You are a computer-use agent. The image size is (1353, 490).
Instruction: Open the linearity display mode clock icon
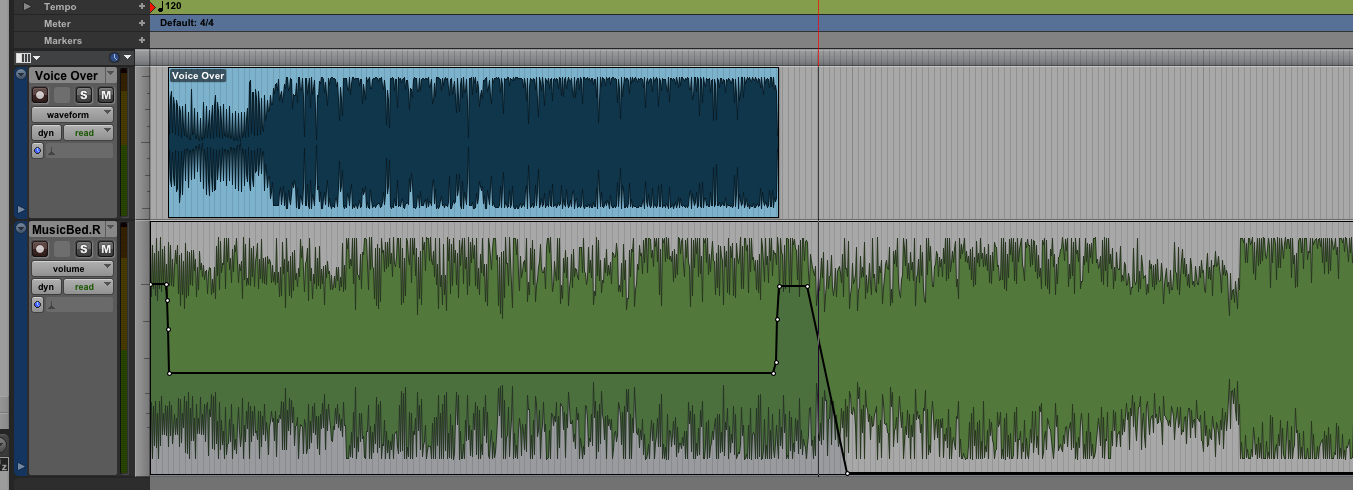[x=115, y=58]
